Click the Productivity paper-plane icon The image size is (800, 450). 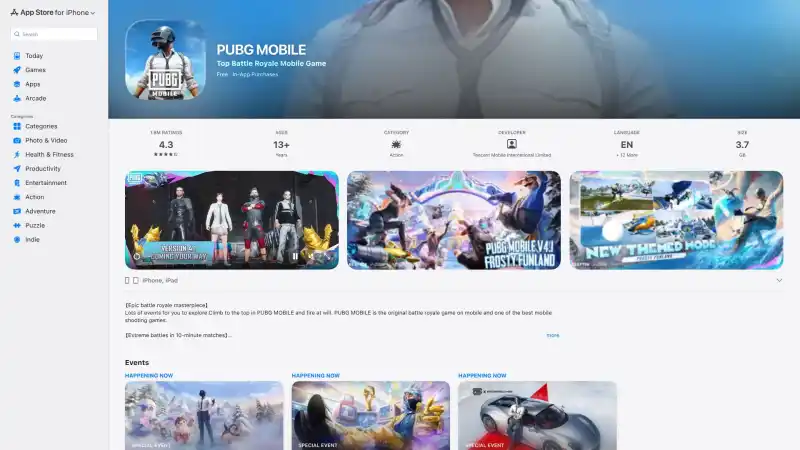[x=17, y=168]
